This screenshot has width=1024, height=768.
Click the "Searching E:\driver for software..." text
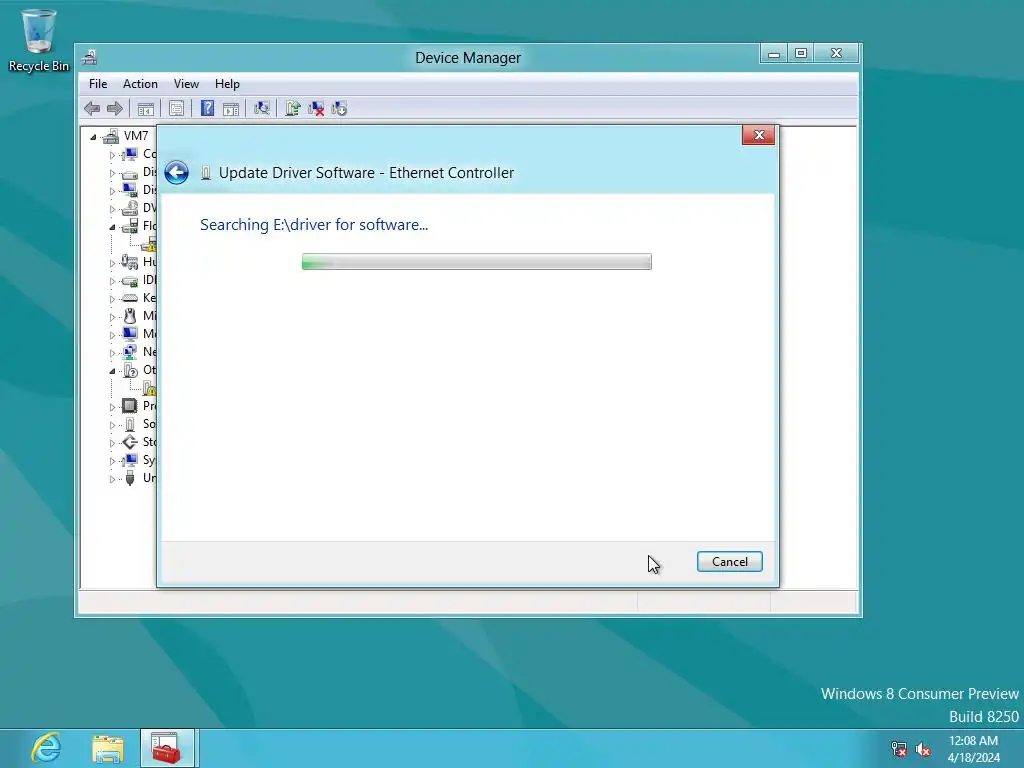pyautogui.click(x=314, y=225)
